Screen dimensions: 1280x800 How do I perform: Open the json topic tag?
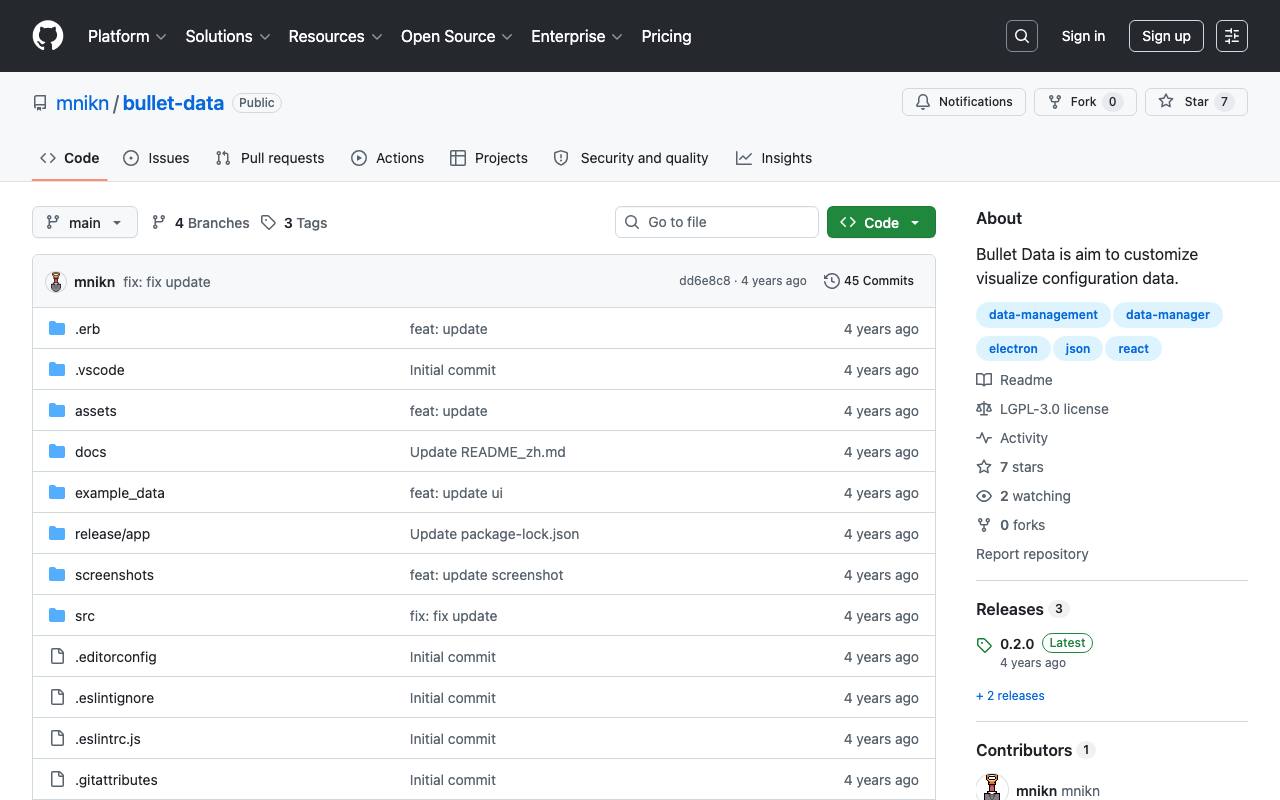point(1078,349)
